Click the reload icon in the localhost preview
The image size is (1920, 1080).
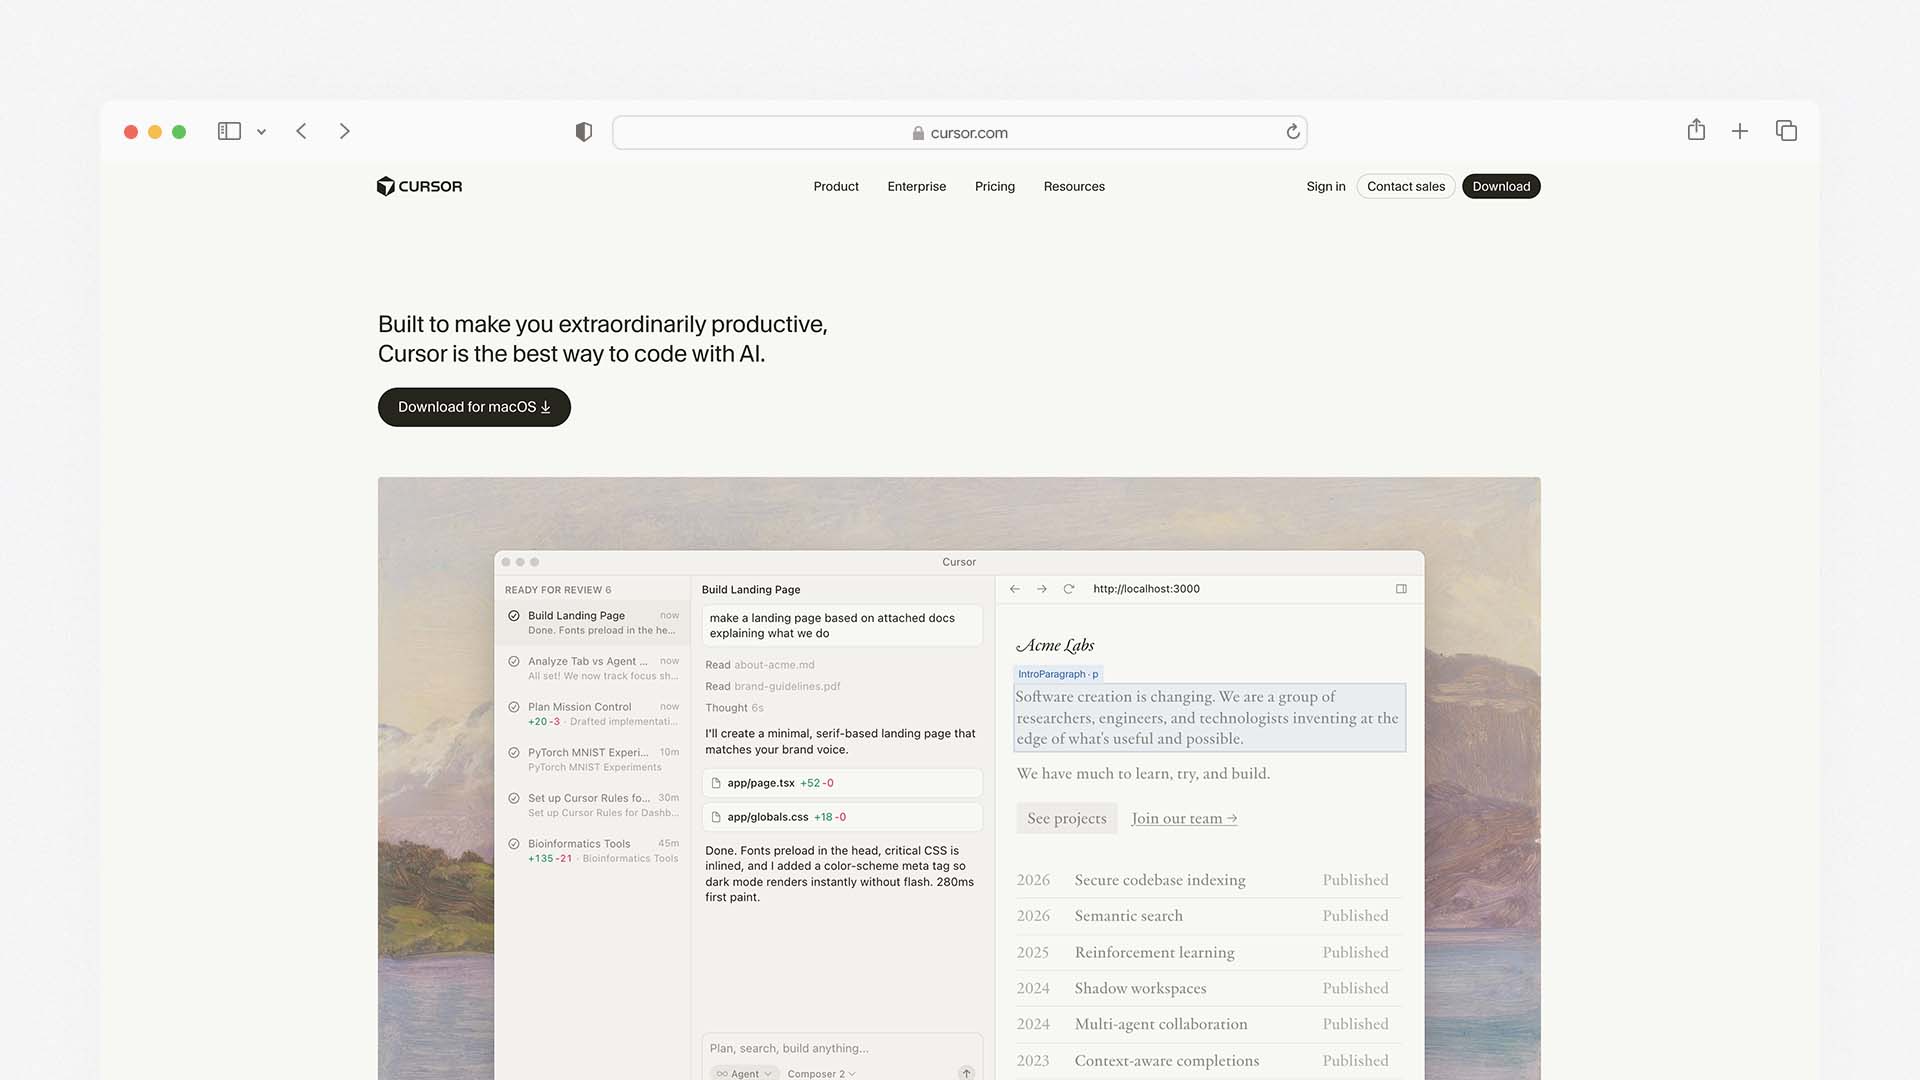coord(1068,589)
